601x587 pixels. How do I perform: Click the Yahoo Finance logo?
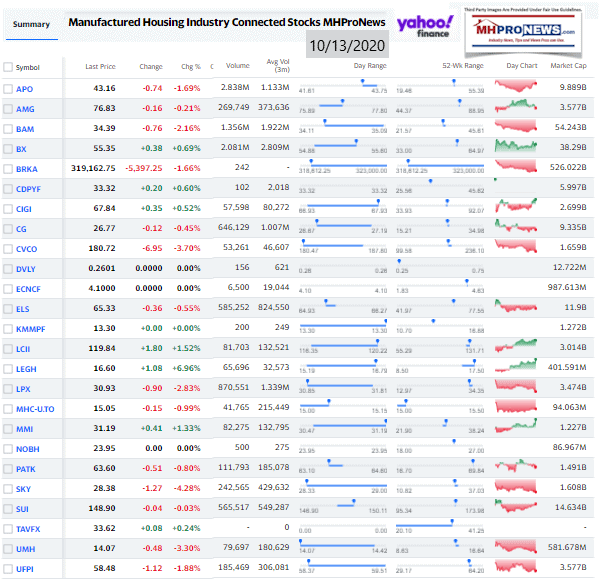coord(425,26)
